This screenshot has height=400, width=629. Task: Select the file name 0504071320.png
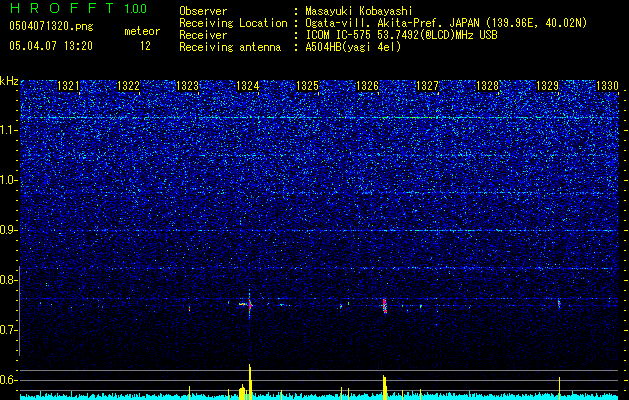(51, 26)
